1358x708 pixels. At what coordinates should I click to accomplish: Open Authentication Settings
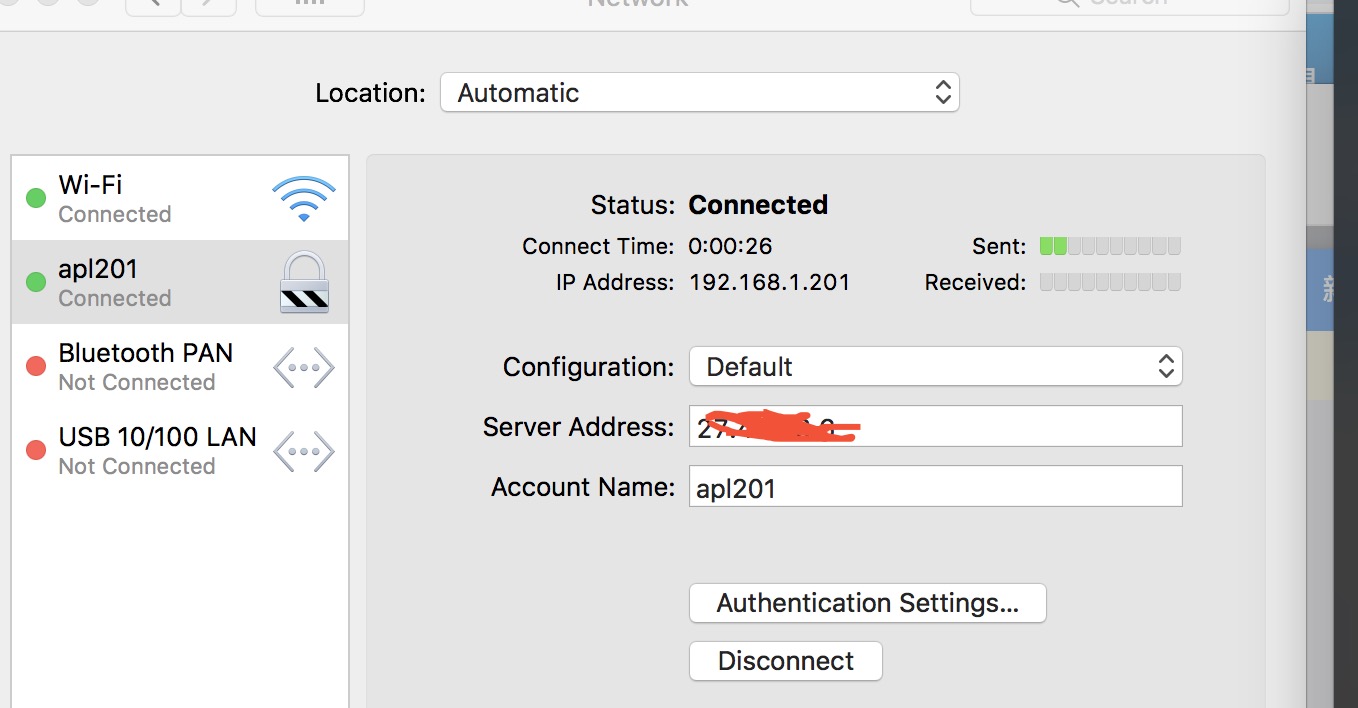pyautogui.click(x=867, y=603)
